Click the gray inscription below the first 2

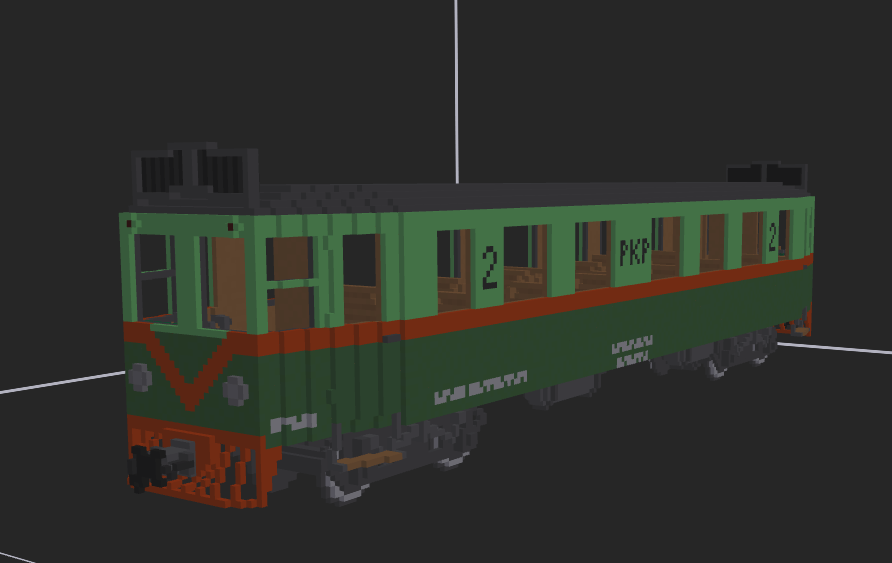click(x=481, y=388)
